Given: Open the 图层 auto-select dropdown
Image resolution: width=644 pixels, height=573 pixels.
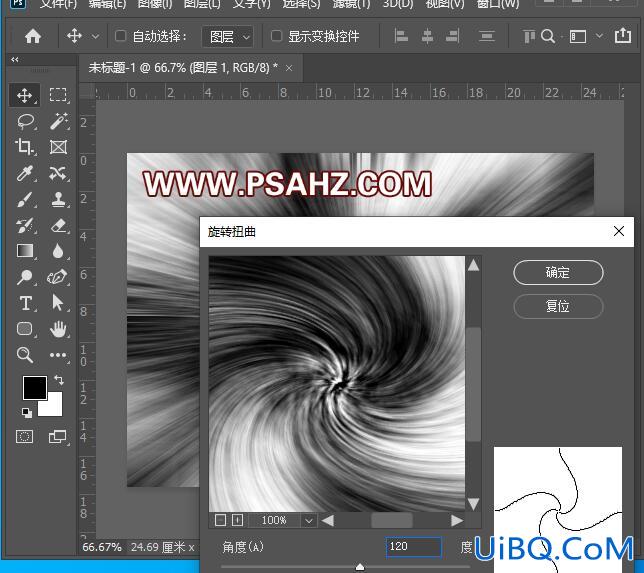Looking at the screenshot, I should [x=228, y=37].
